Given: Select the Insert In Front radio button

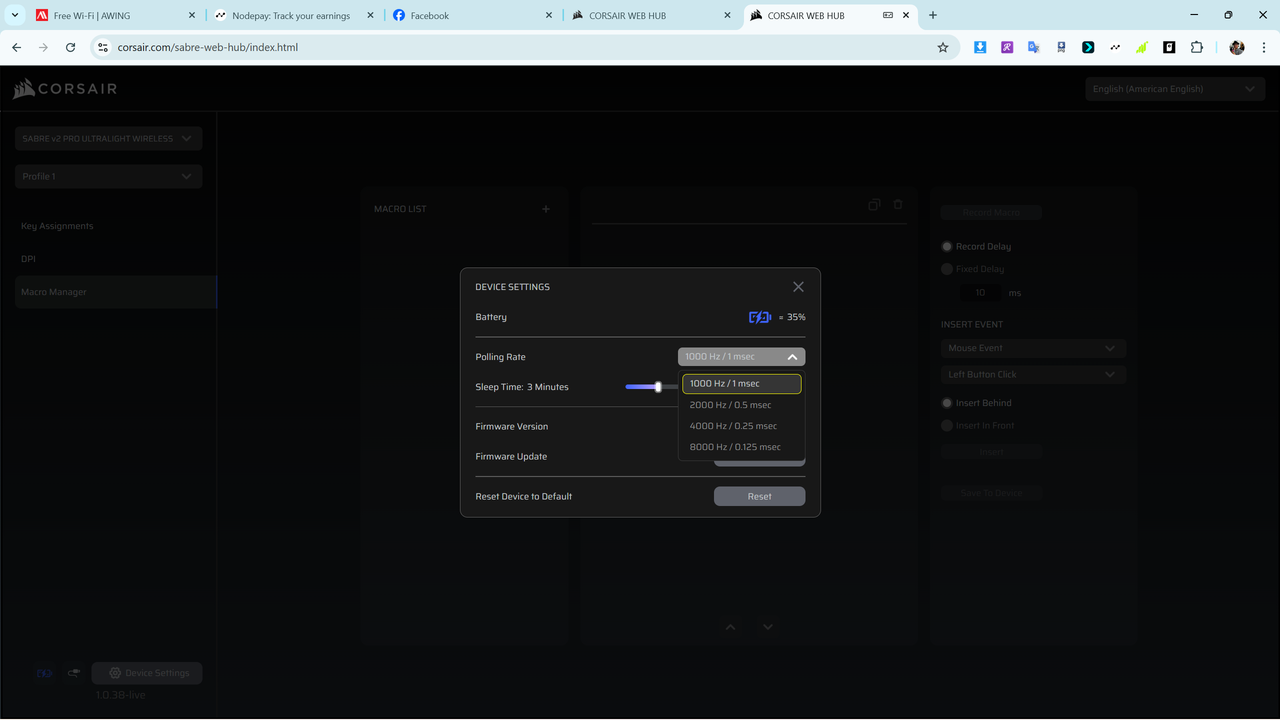Looking at the screenshot, I should (947, 426).
